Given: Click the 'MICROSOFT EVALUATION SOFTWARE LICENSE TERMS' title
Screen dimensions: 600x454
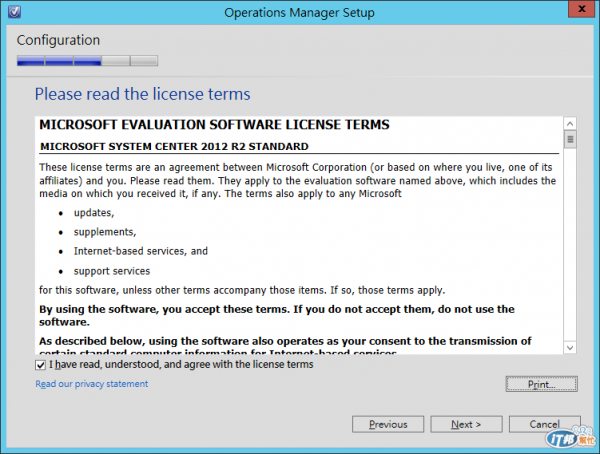Looking at the screenshot, I should click(x=214, y=125).
